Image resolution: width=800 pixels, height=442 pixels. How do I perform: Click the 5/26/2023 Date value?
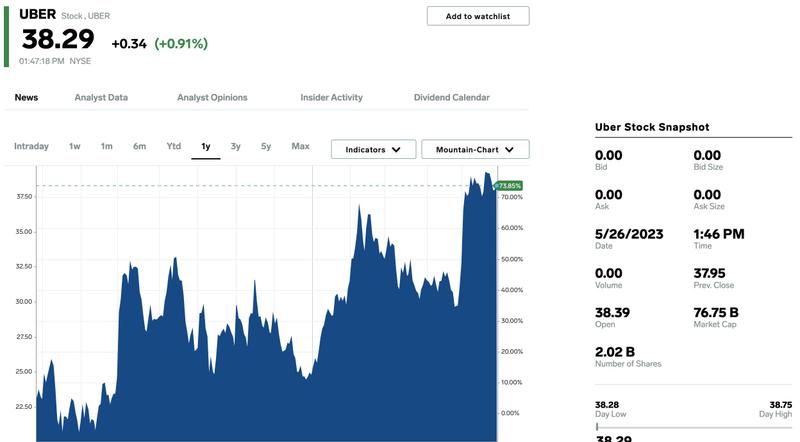[x=629, y=234]
